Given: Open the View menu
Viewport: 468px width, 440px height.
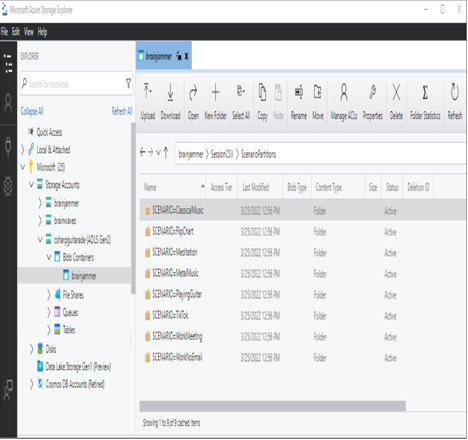Looking at the screenshot, I should 29,32.
